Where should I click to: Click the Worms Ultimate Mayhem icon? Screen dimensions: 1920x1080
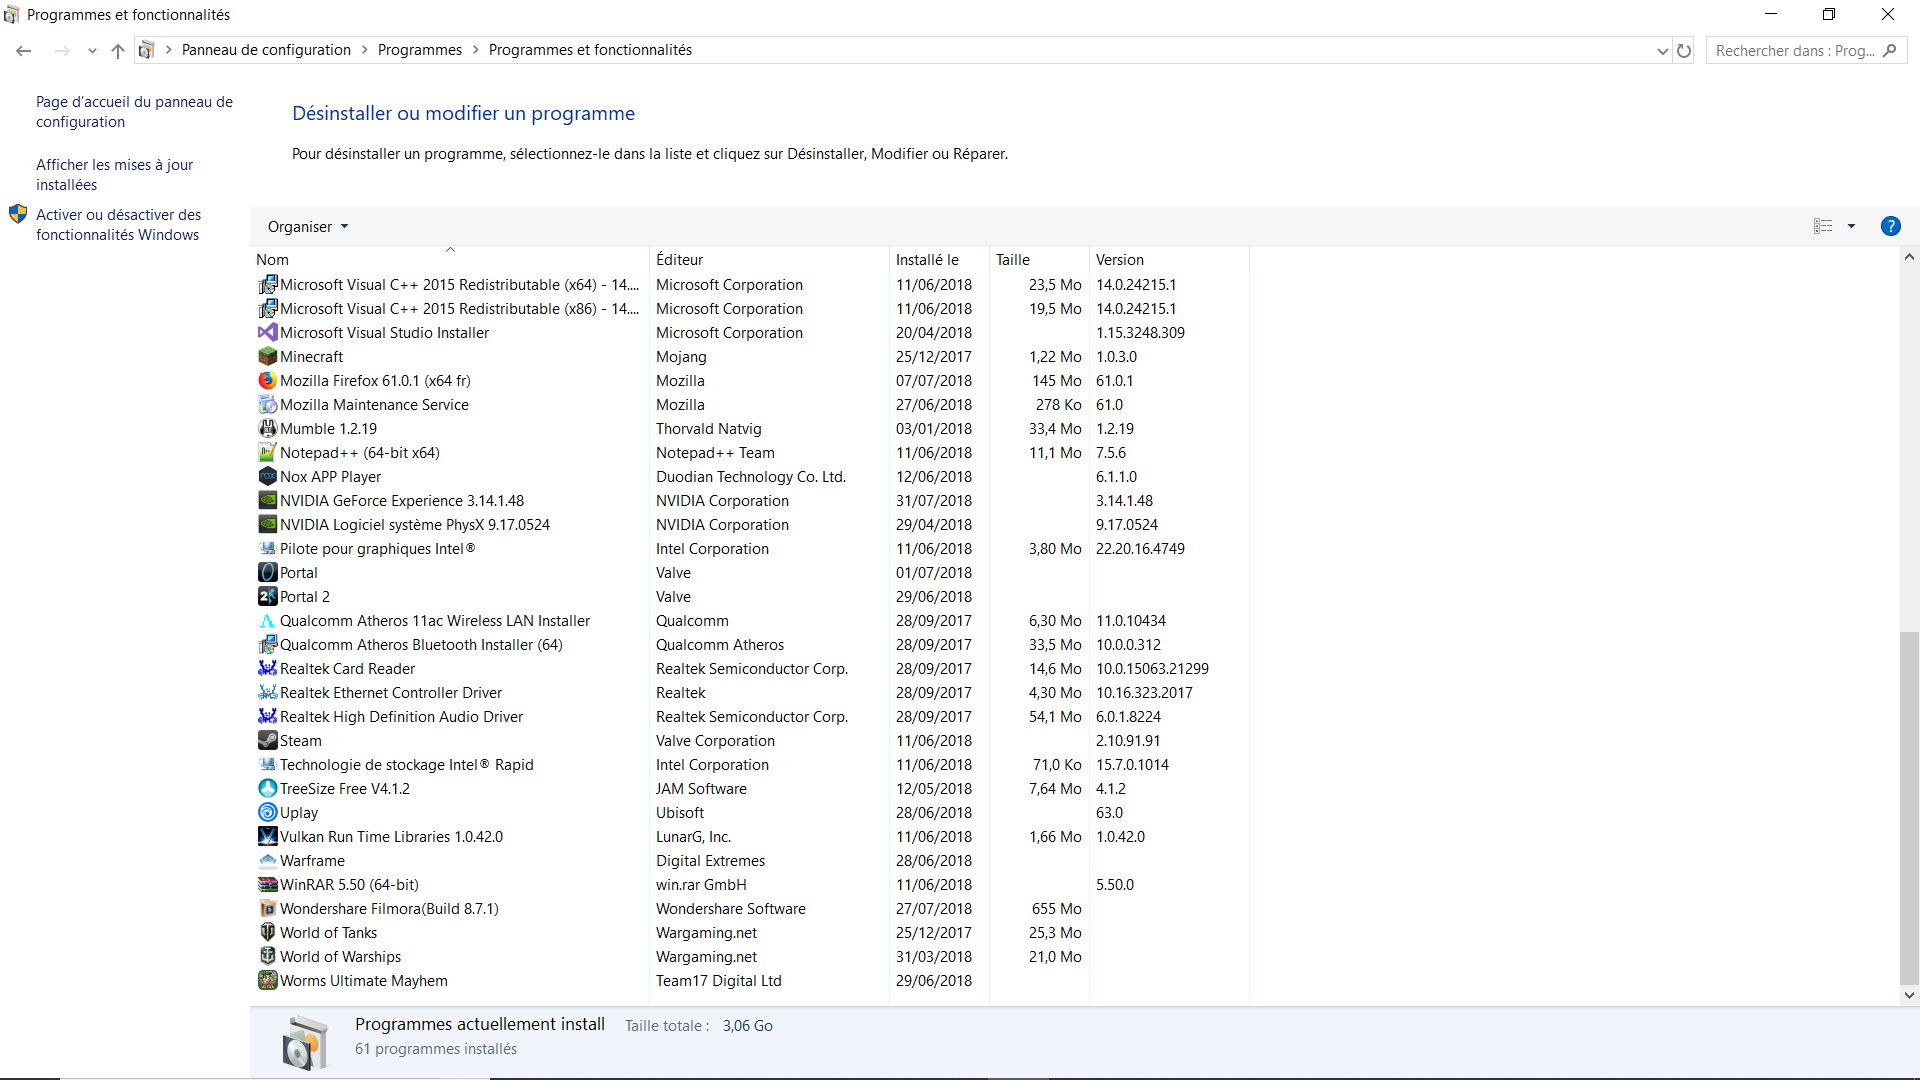(267, 981)
